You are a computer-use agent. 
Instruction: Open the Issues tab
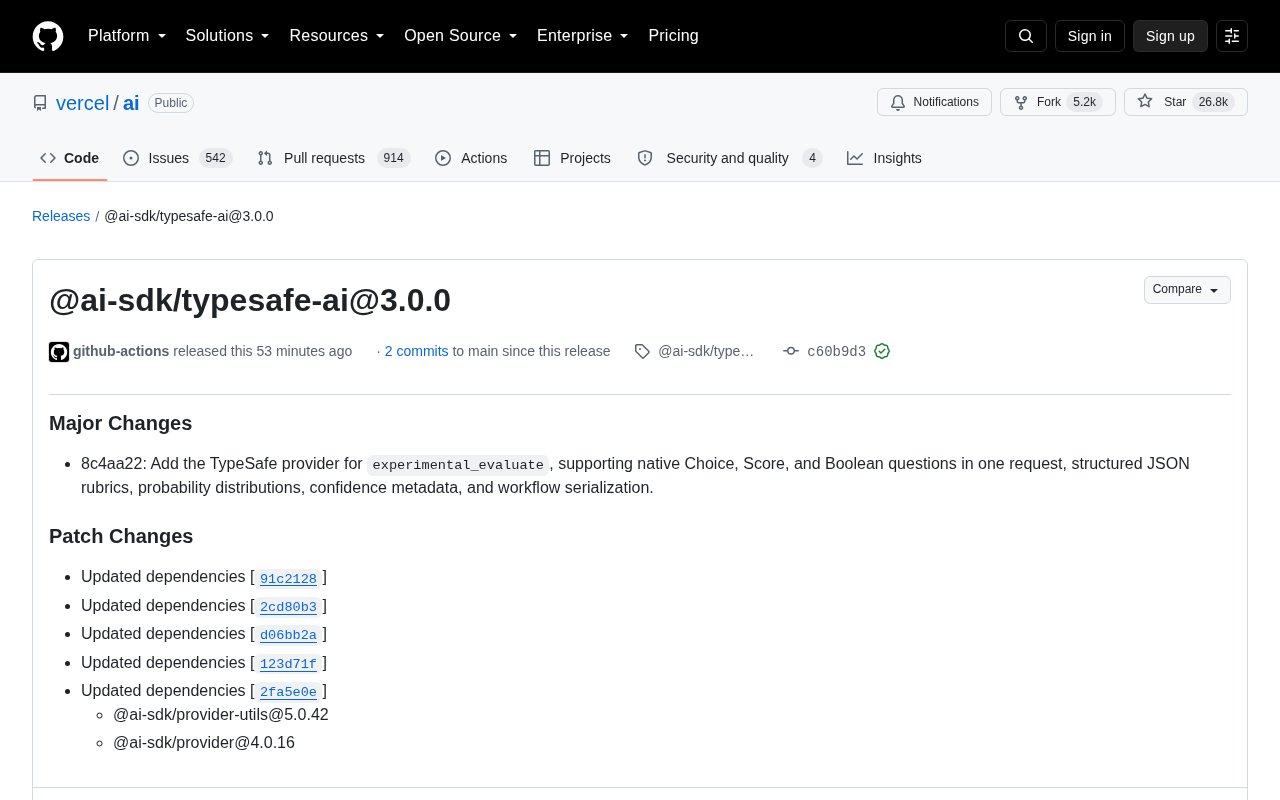click(178, 158)
